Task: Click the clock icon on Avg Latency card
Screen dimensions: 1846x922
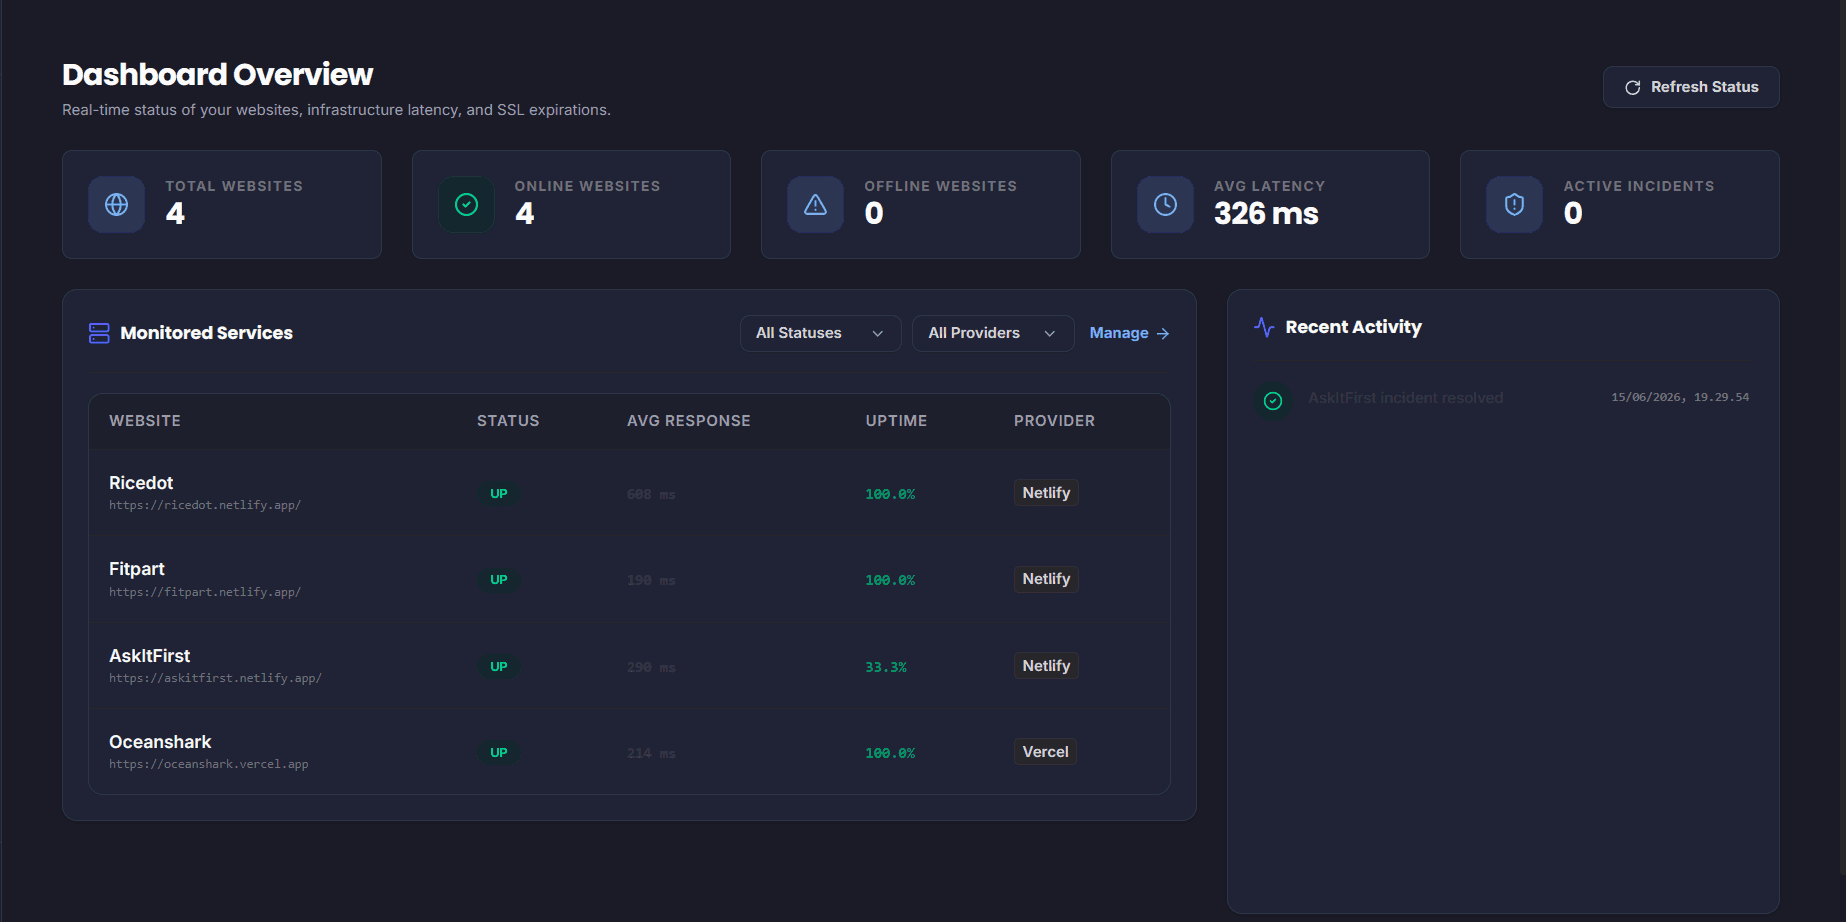Action: (x=1166, y=205)
